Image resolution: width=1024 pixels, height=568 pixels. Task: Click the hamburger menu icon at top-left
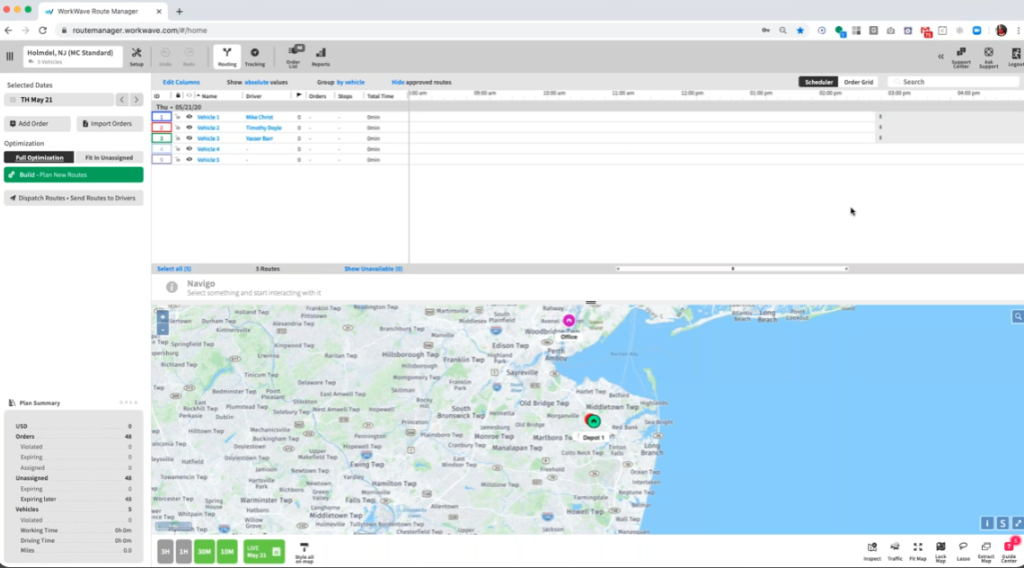10,57
